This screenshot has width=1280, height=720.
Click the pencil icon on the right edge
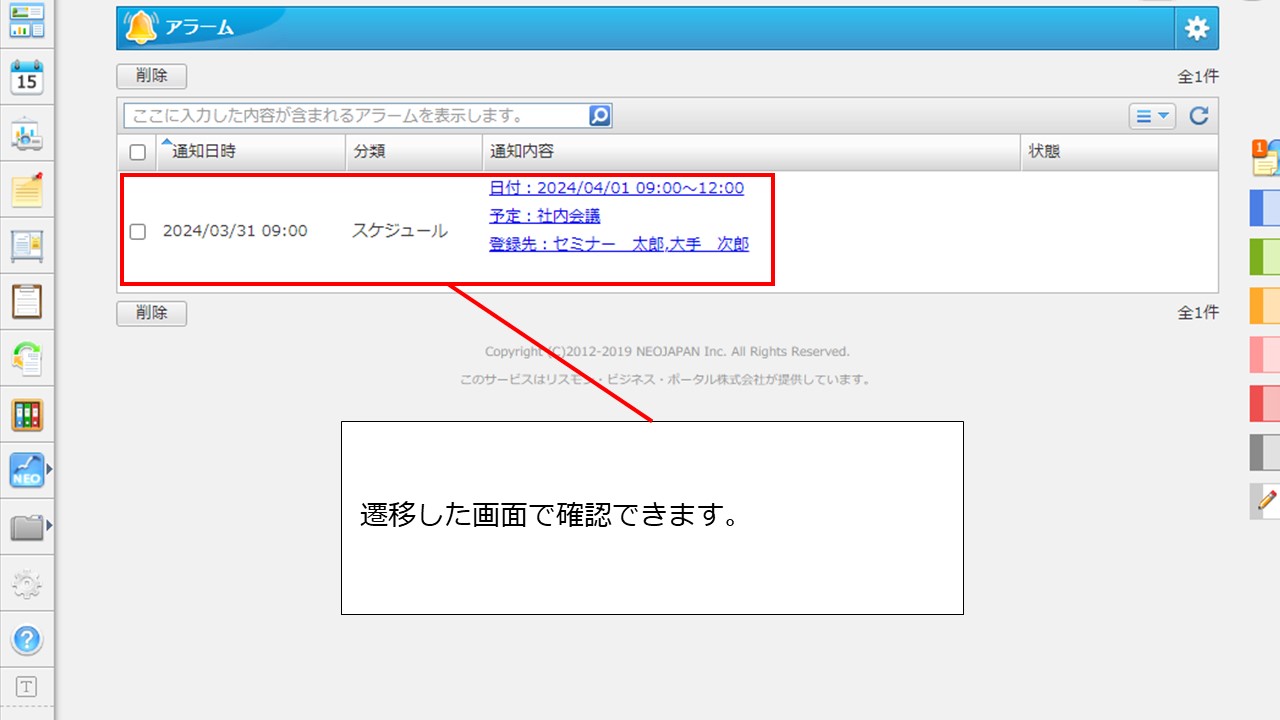click(1267, 501)
